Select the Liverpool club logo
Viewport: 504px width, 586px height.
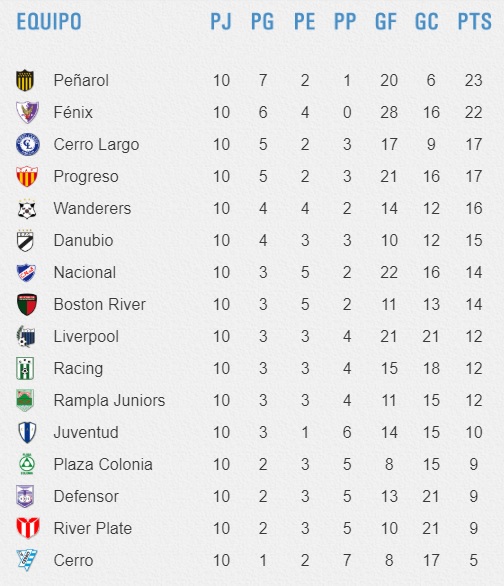(26, 336)
